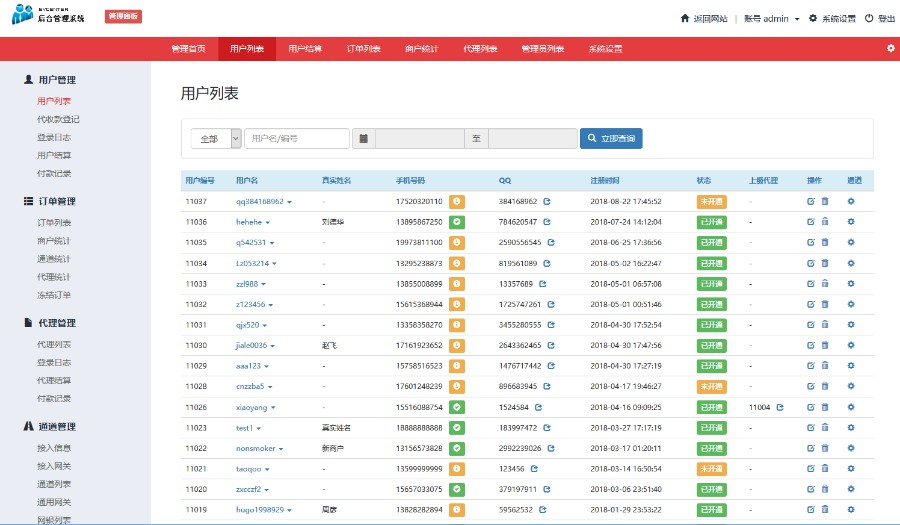Expand dropdown for username xiaoyang
The image size is (900, 525).
click(273, 407)
